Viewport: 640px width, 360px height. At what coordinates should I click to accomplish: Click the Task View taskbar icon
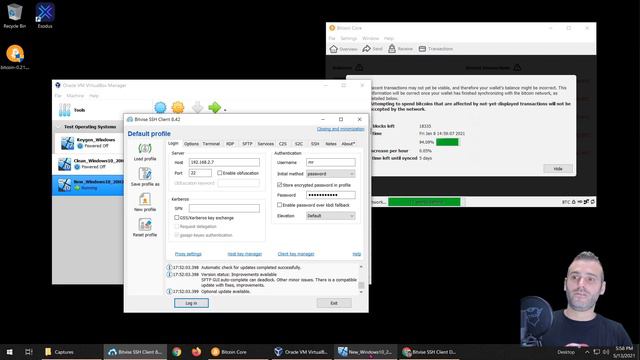pos(29,352)
